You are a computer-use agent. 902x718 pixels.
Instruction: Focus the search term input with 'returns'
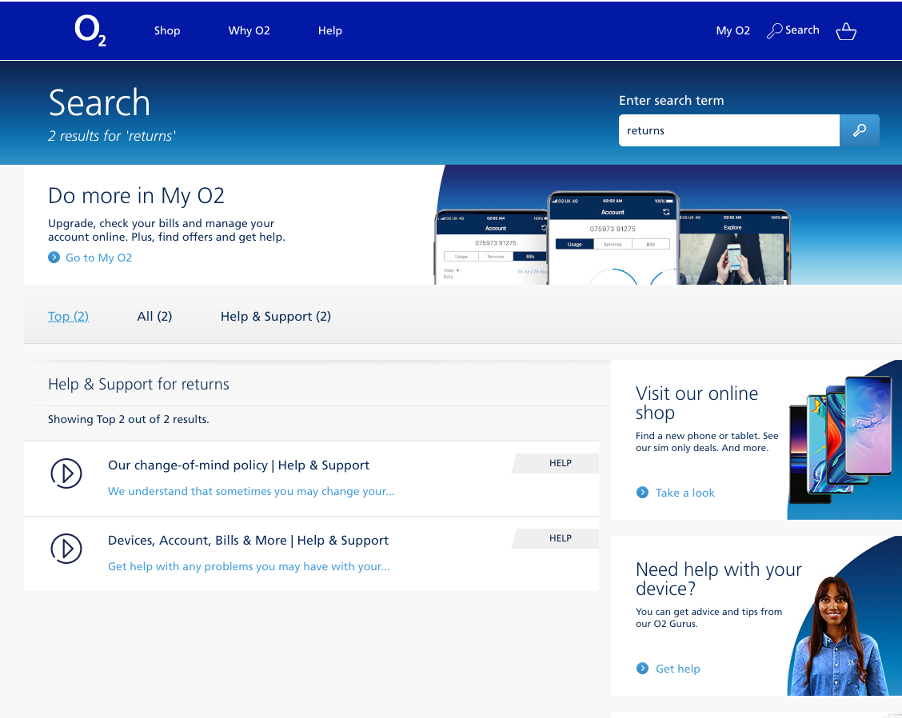pyautogui.click(x=729, y=130)
